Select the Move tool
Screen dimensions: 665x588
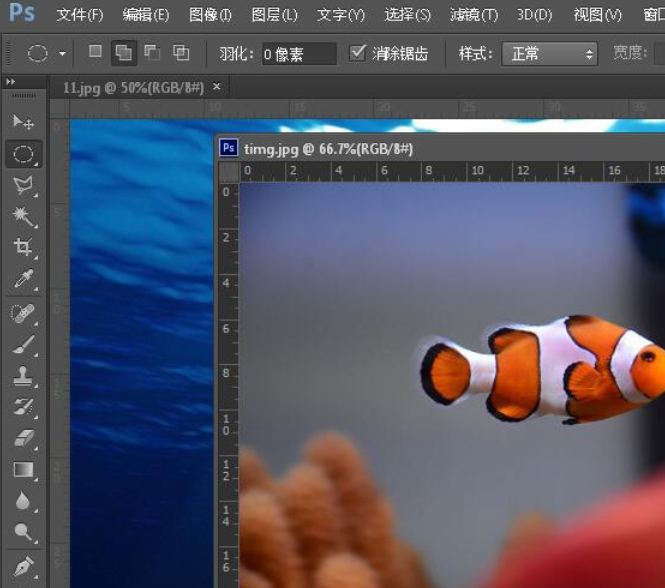(x=23, y=123)
